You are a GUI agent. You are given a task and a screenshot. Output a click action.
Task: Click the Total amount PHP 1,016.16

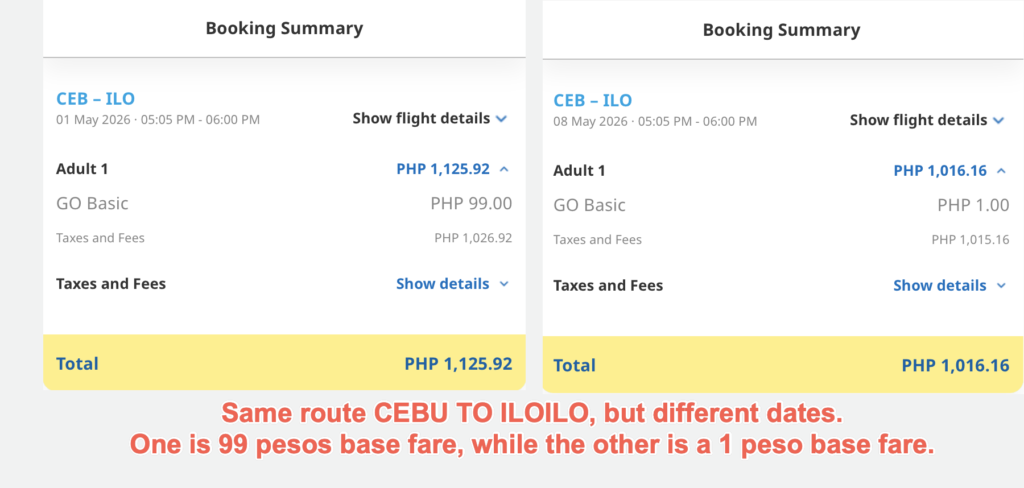pyautogui.click(x=955, y=365)
